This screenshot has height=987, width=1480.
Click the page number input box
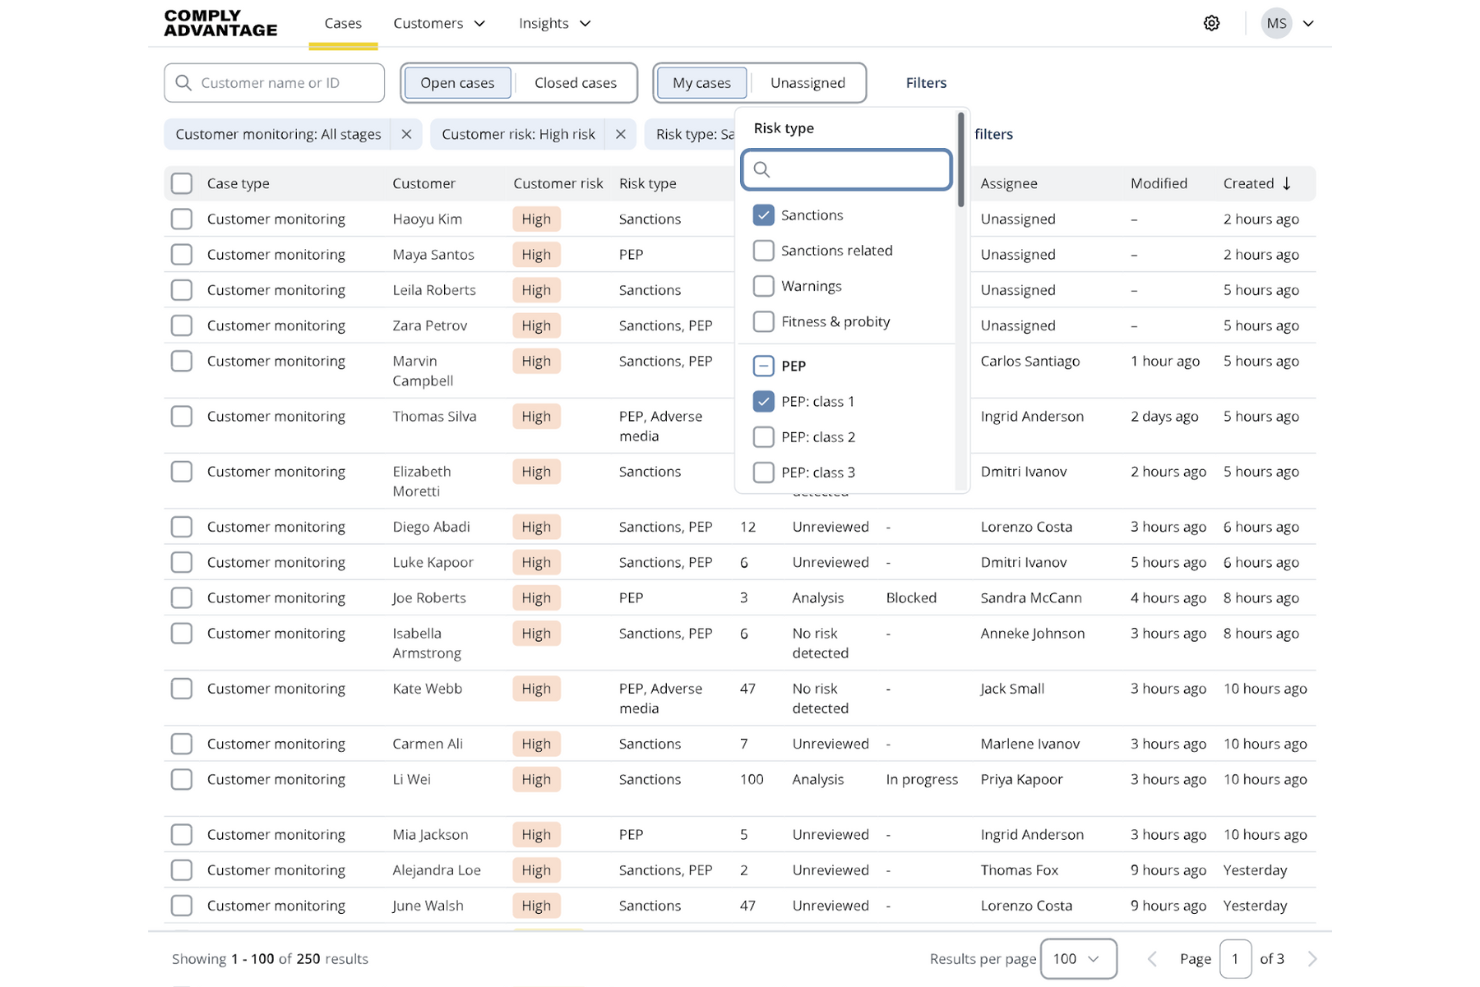1235,959
